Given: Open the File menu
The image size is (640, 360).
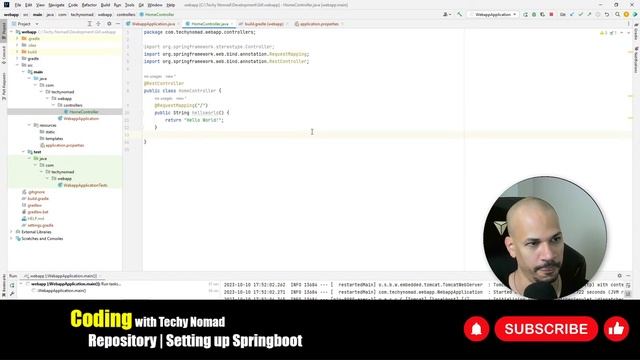Looking at the screenshot, I should click(18, 5).
